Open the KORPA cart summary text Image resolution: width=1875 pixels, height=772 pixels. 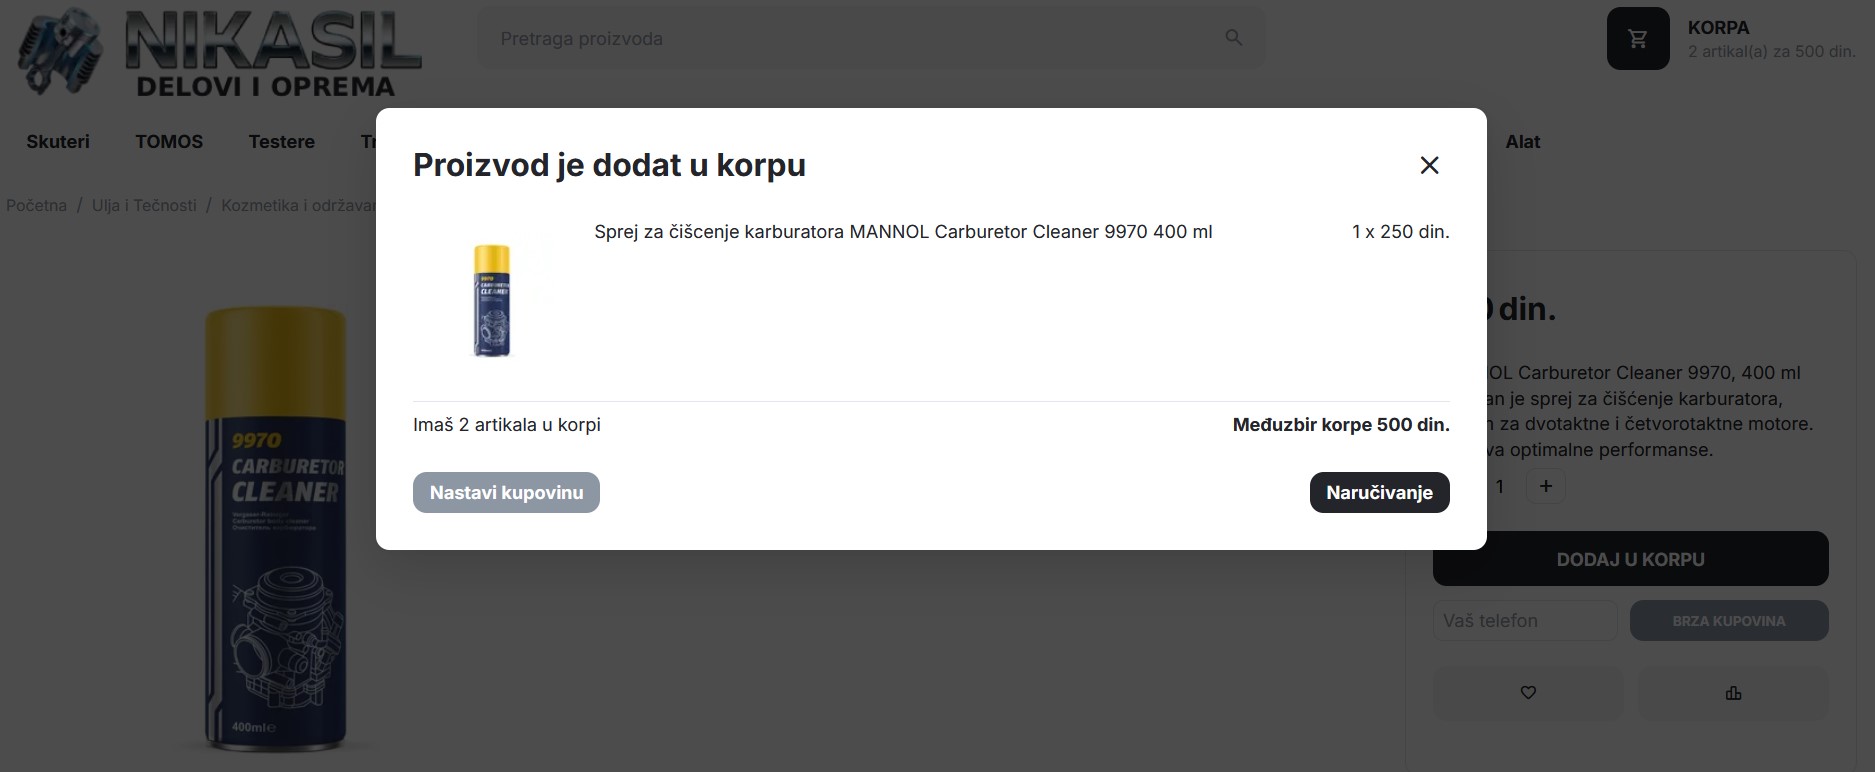click(1771, 39)
